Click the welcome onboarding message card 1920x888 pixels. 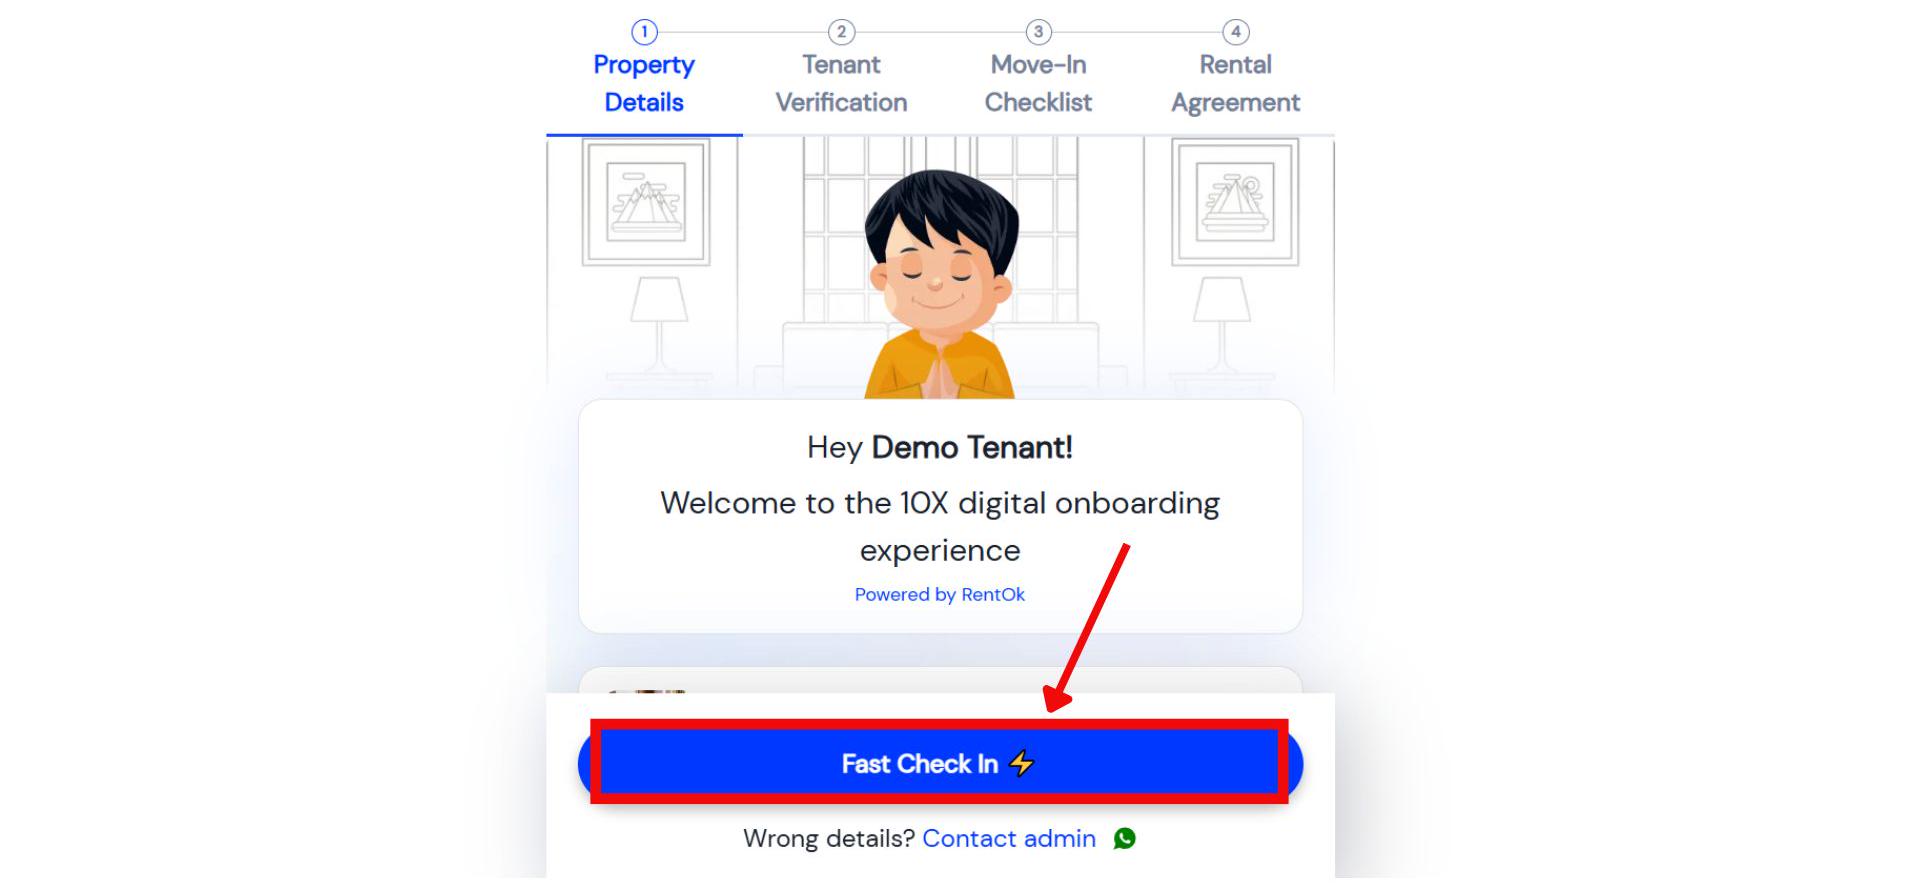pyautogui.click(x=940, y=516)
